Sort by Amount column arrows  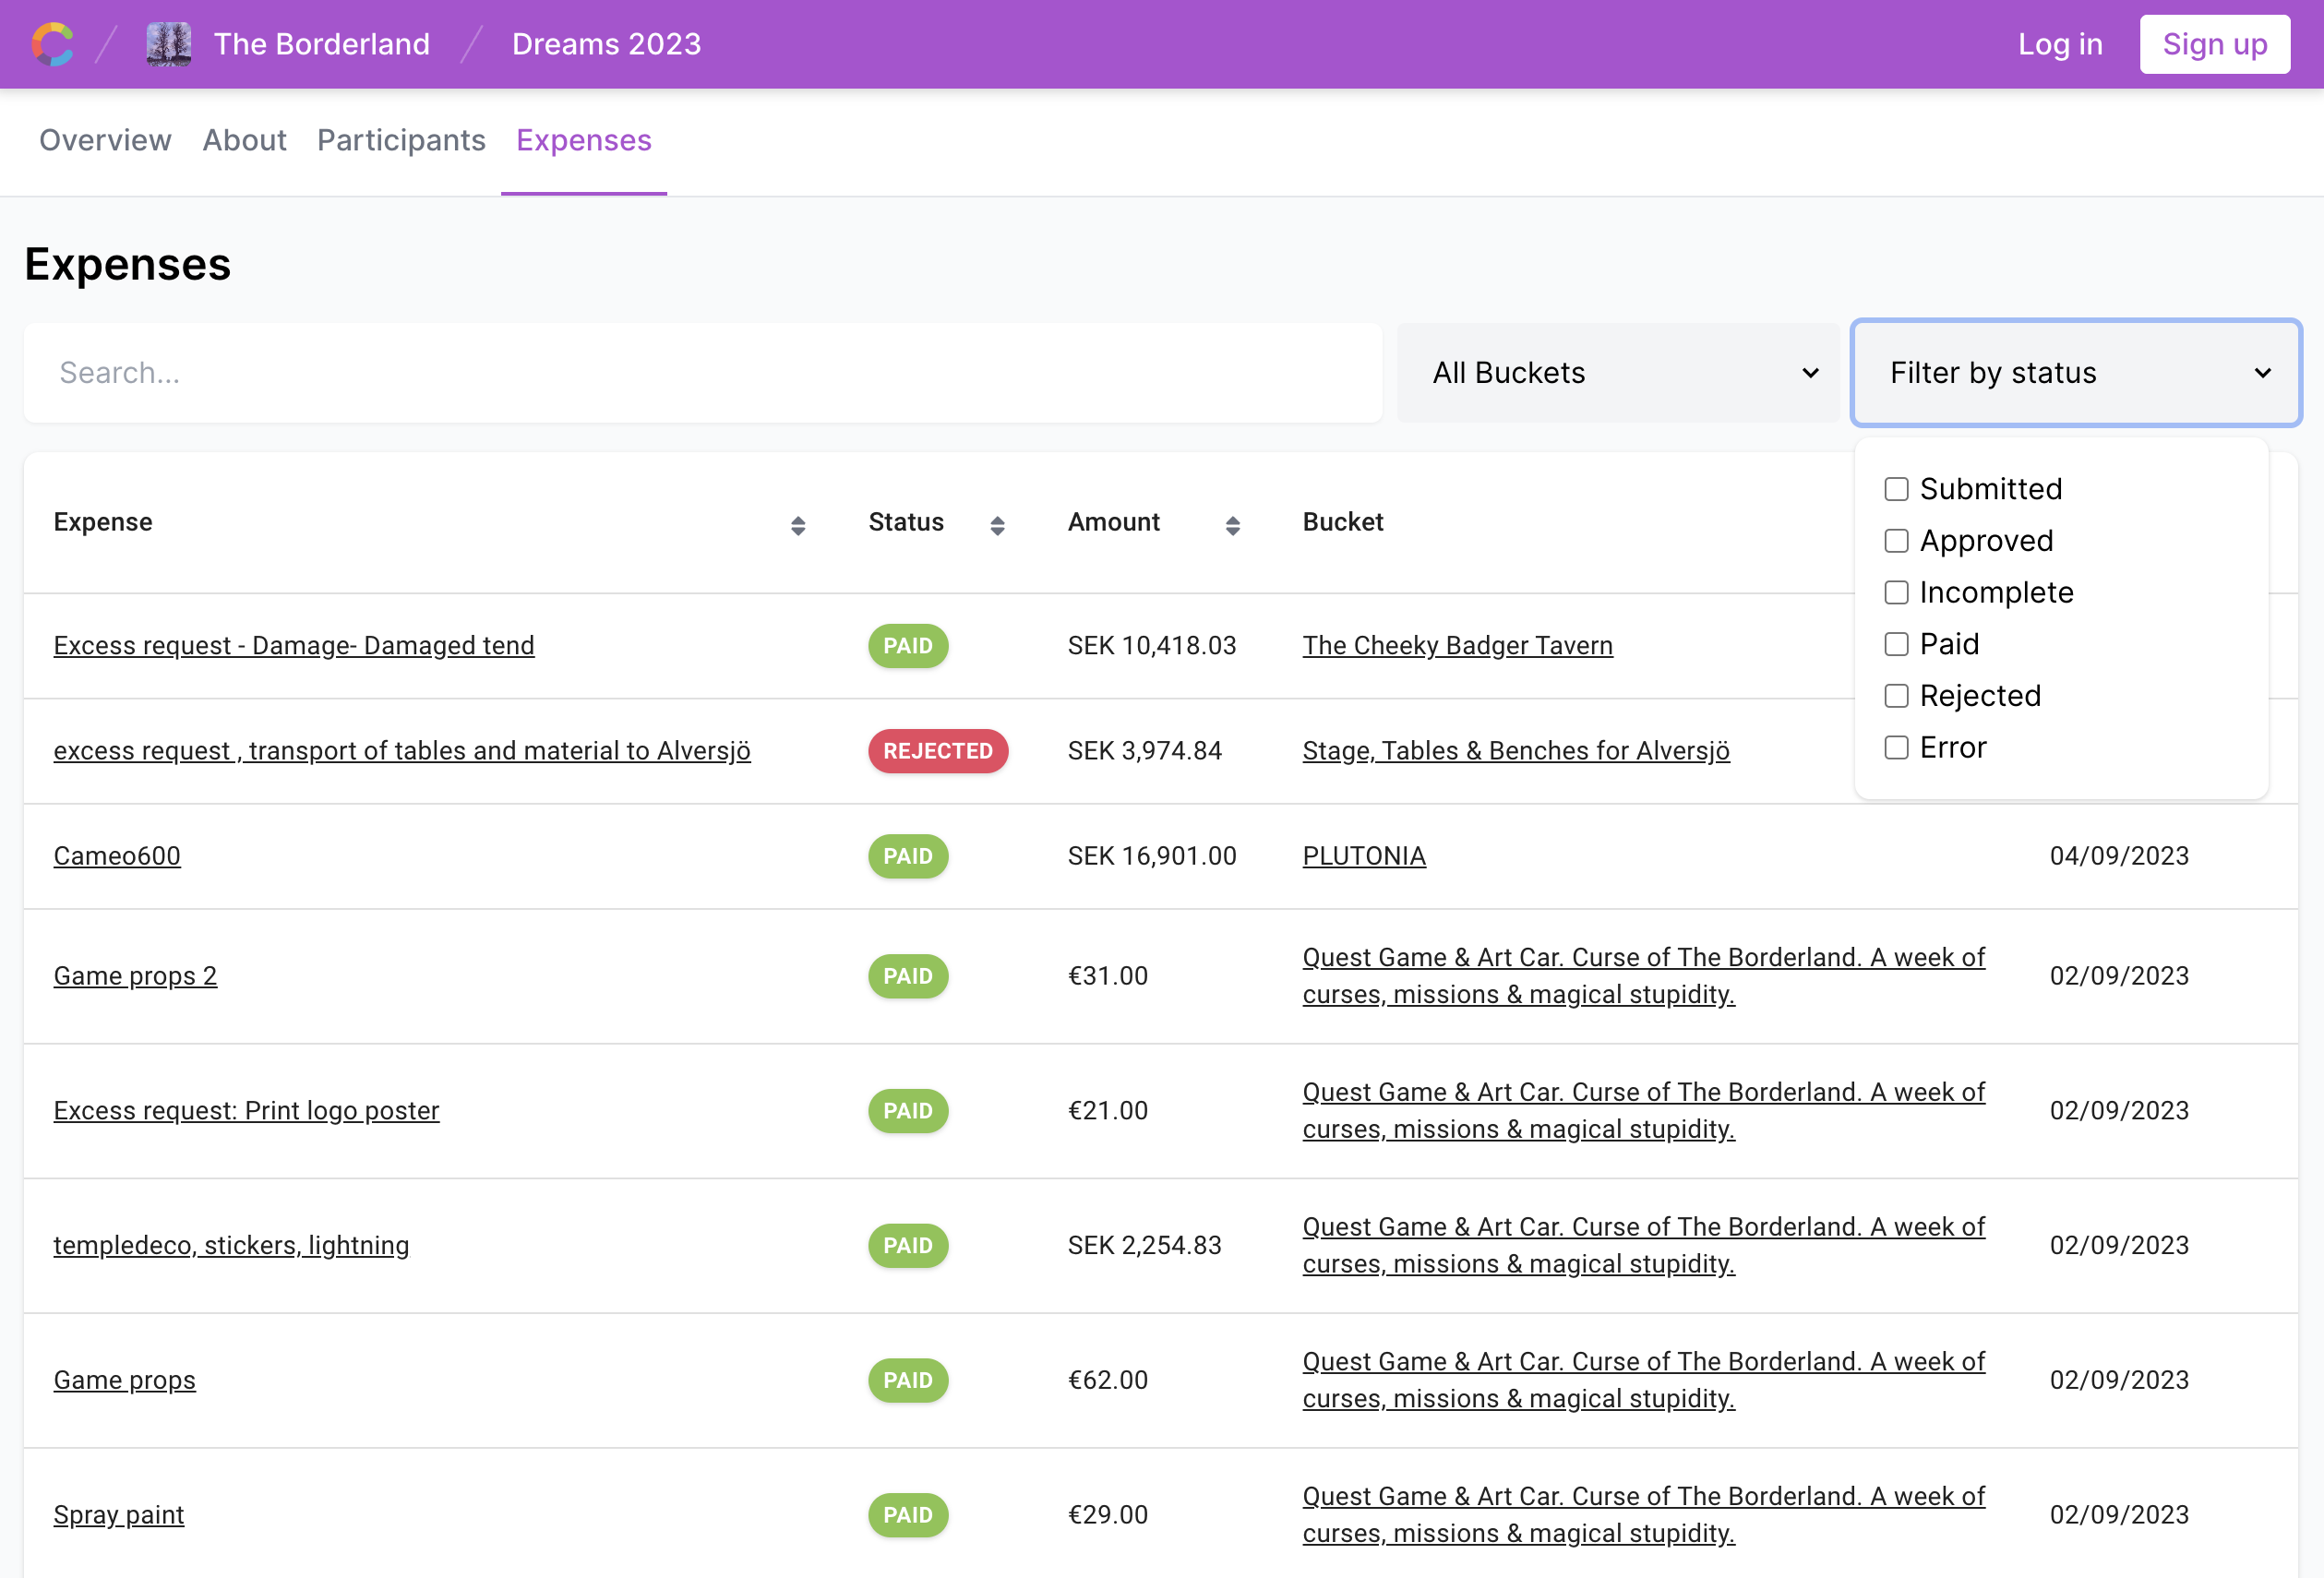point(1232,525)
